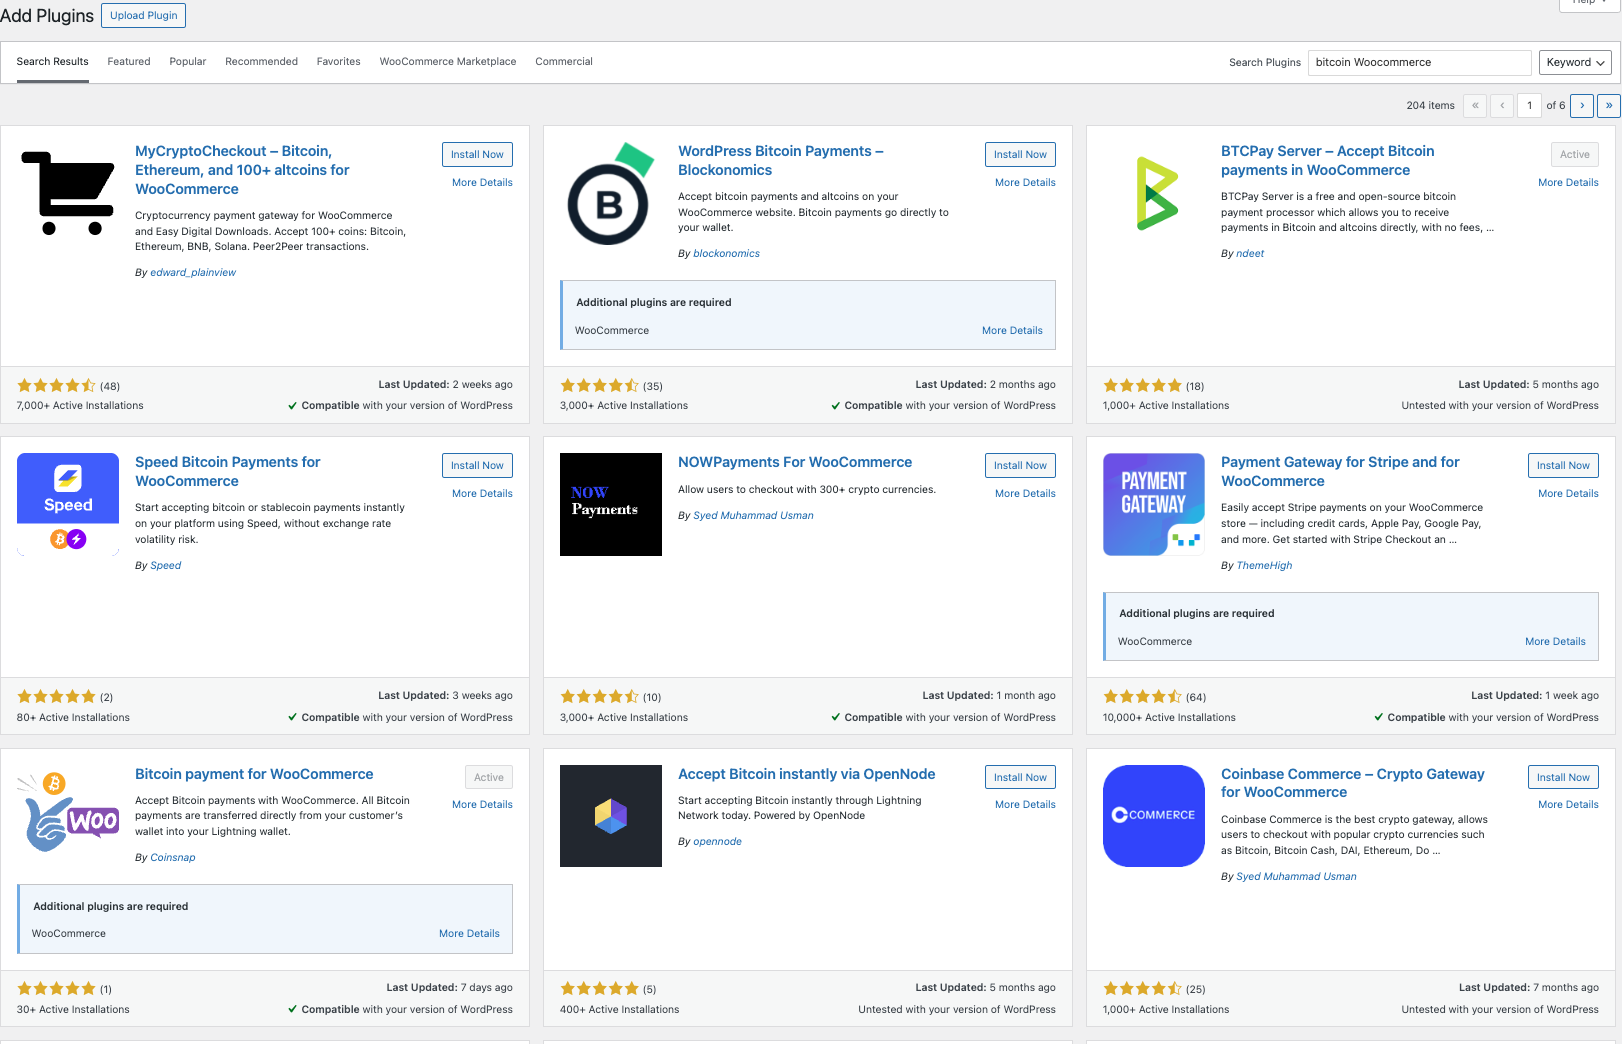
Task: Open BTCPay Server plugin title link
Action: click(x=1327, y=160)
